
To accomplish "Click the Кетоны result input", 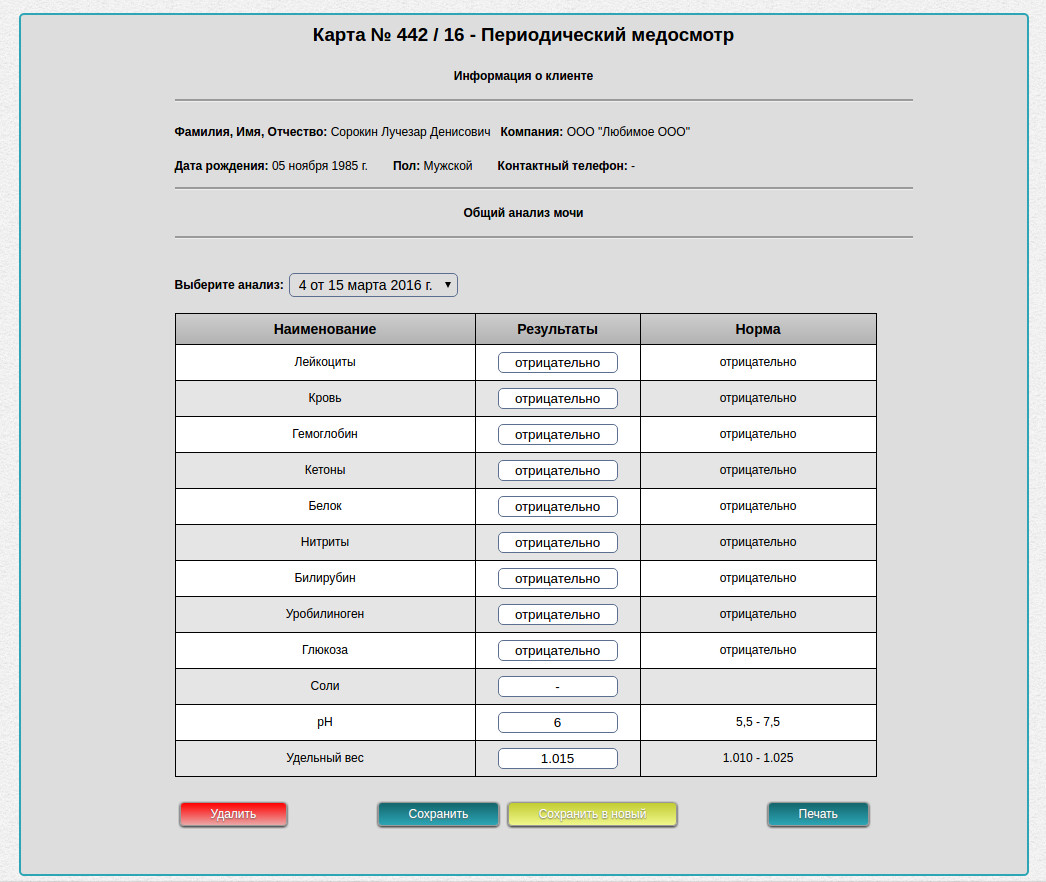I will [x=557, y=471].
